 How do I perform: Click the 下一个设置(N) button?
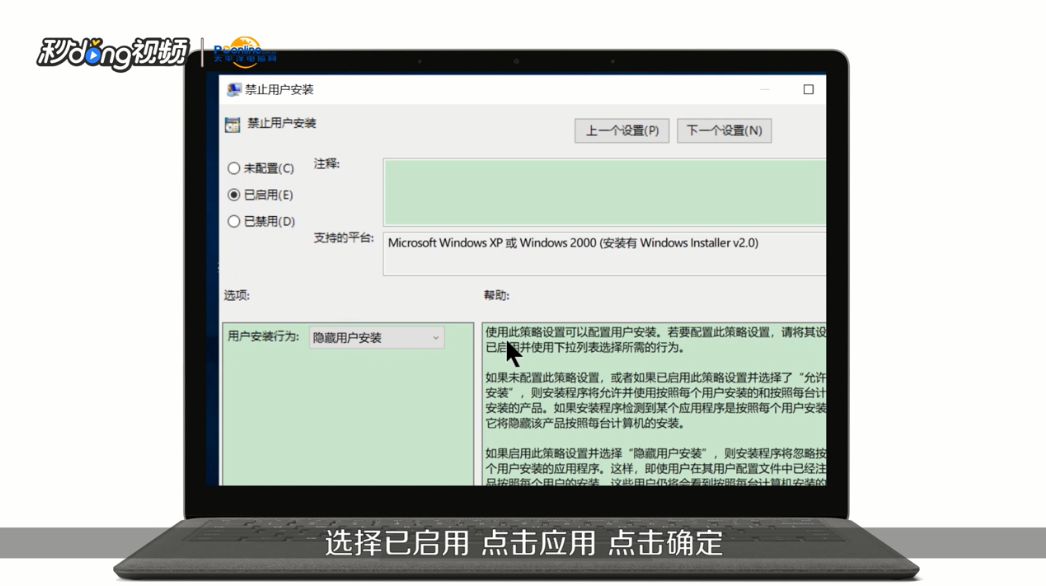tap(724, 131)
